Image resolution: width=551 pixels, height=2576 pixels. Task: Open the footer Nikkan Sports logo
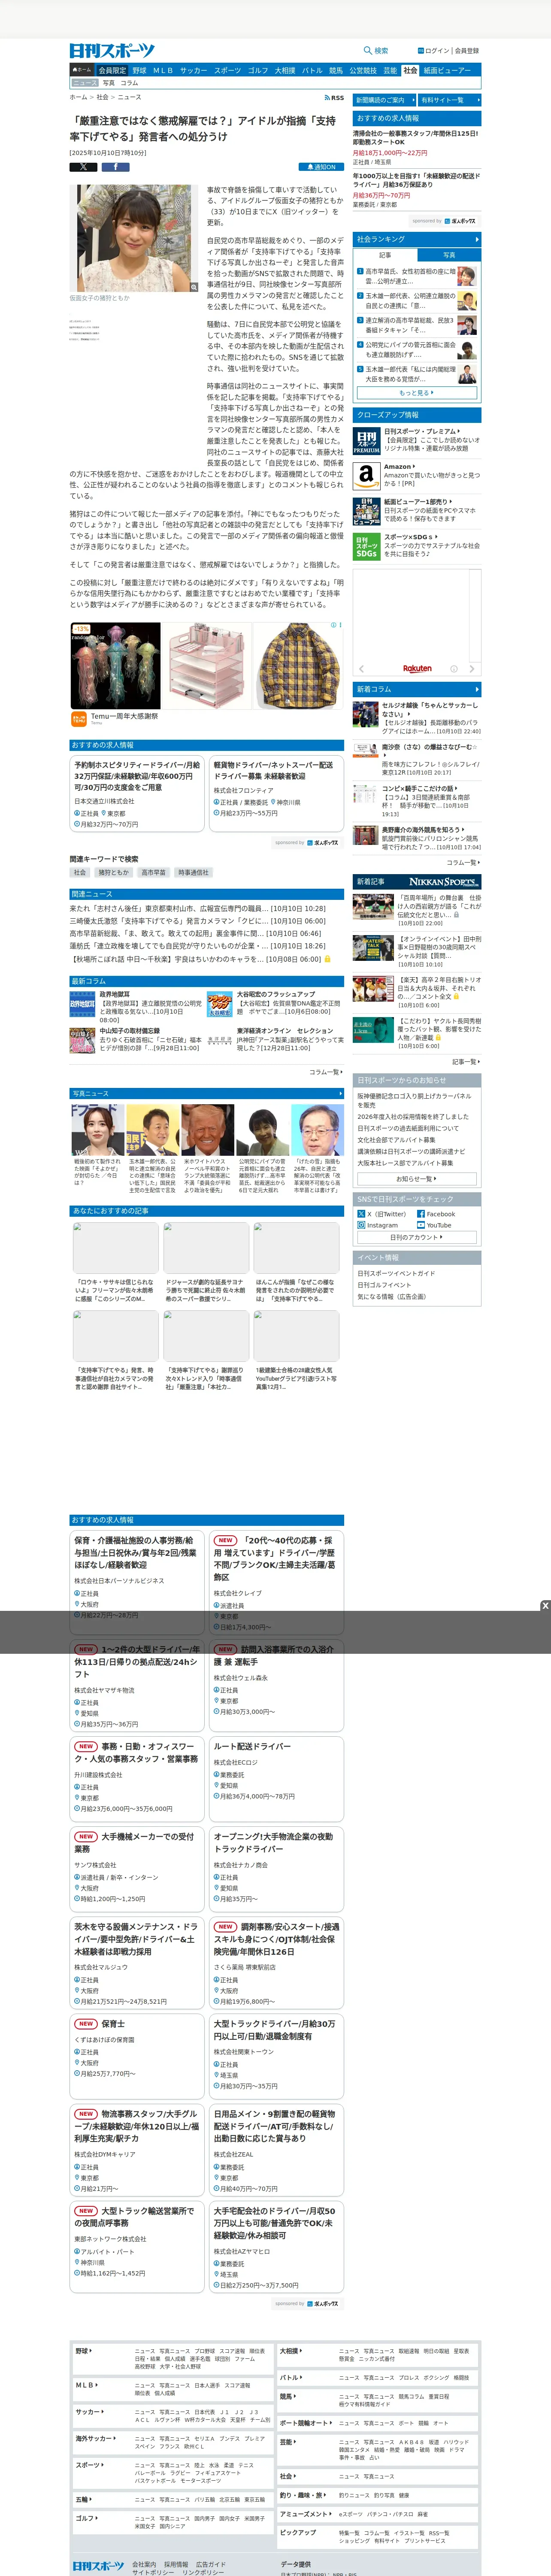click(98, 2566)
